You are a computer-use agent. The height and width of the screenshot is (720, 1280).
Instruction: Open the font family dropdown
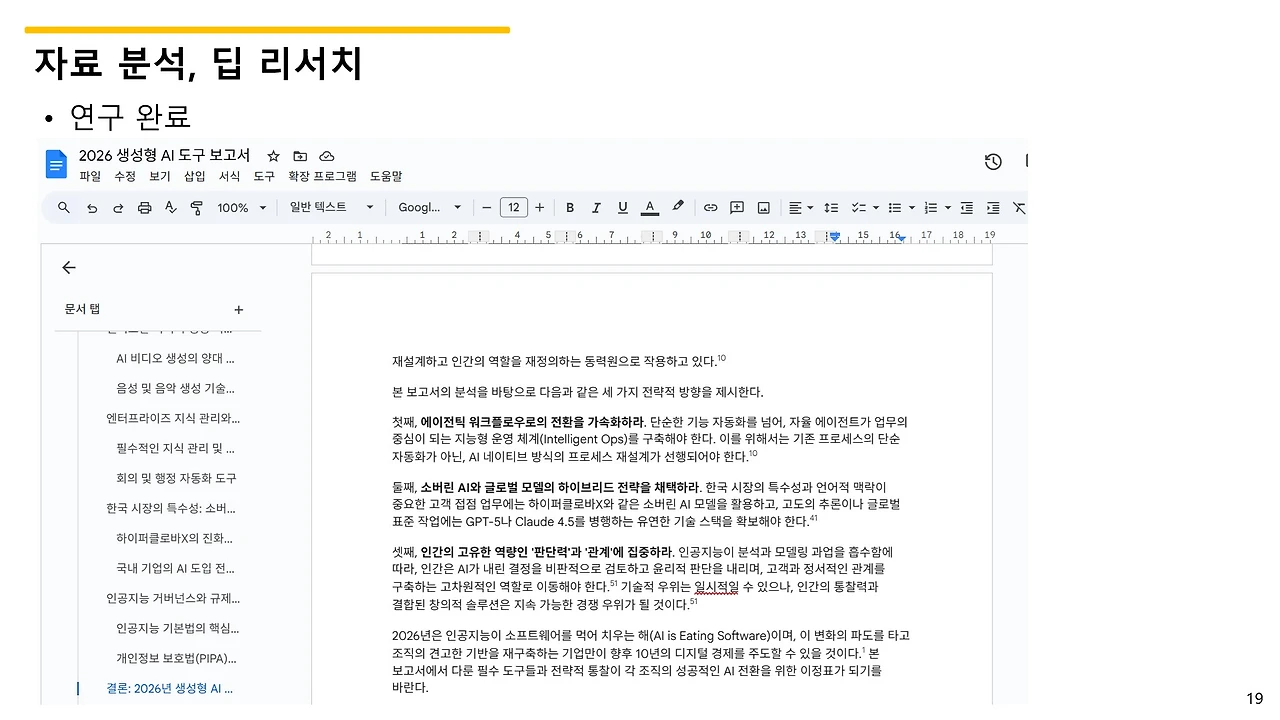pos(430,207)
